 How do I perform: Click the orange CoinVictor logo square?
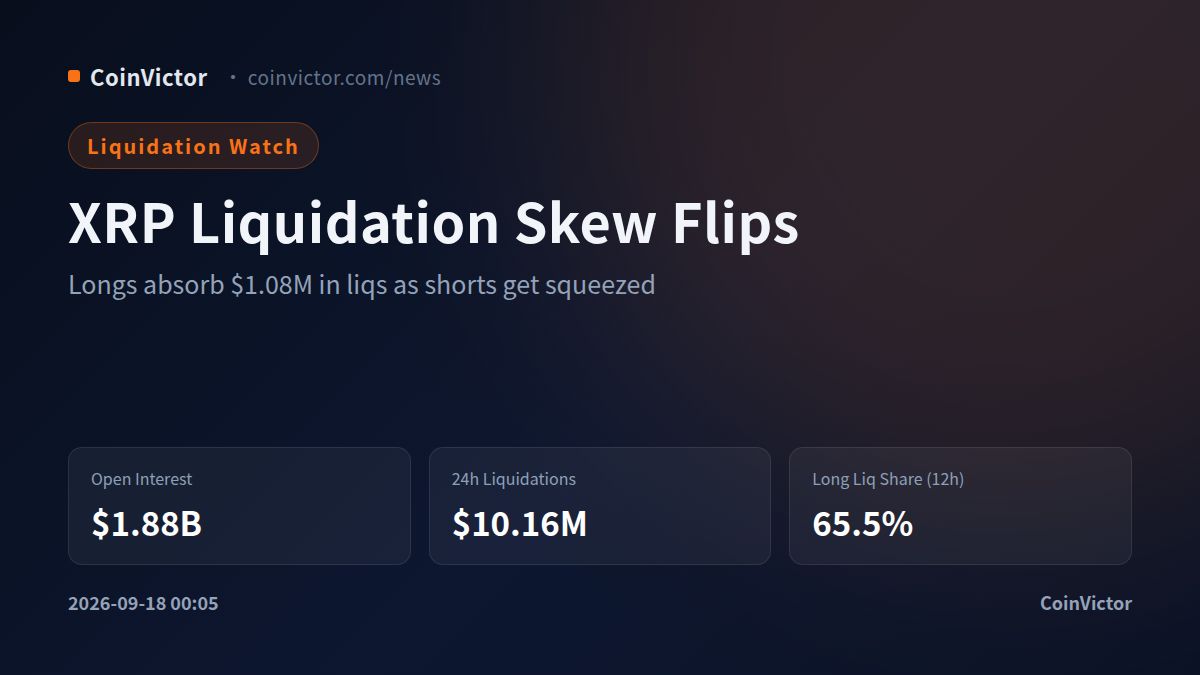pyautogui.click(x=74, y=76)
